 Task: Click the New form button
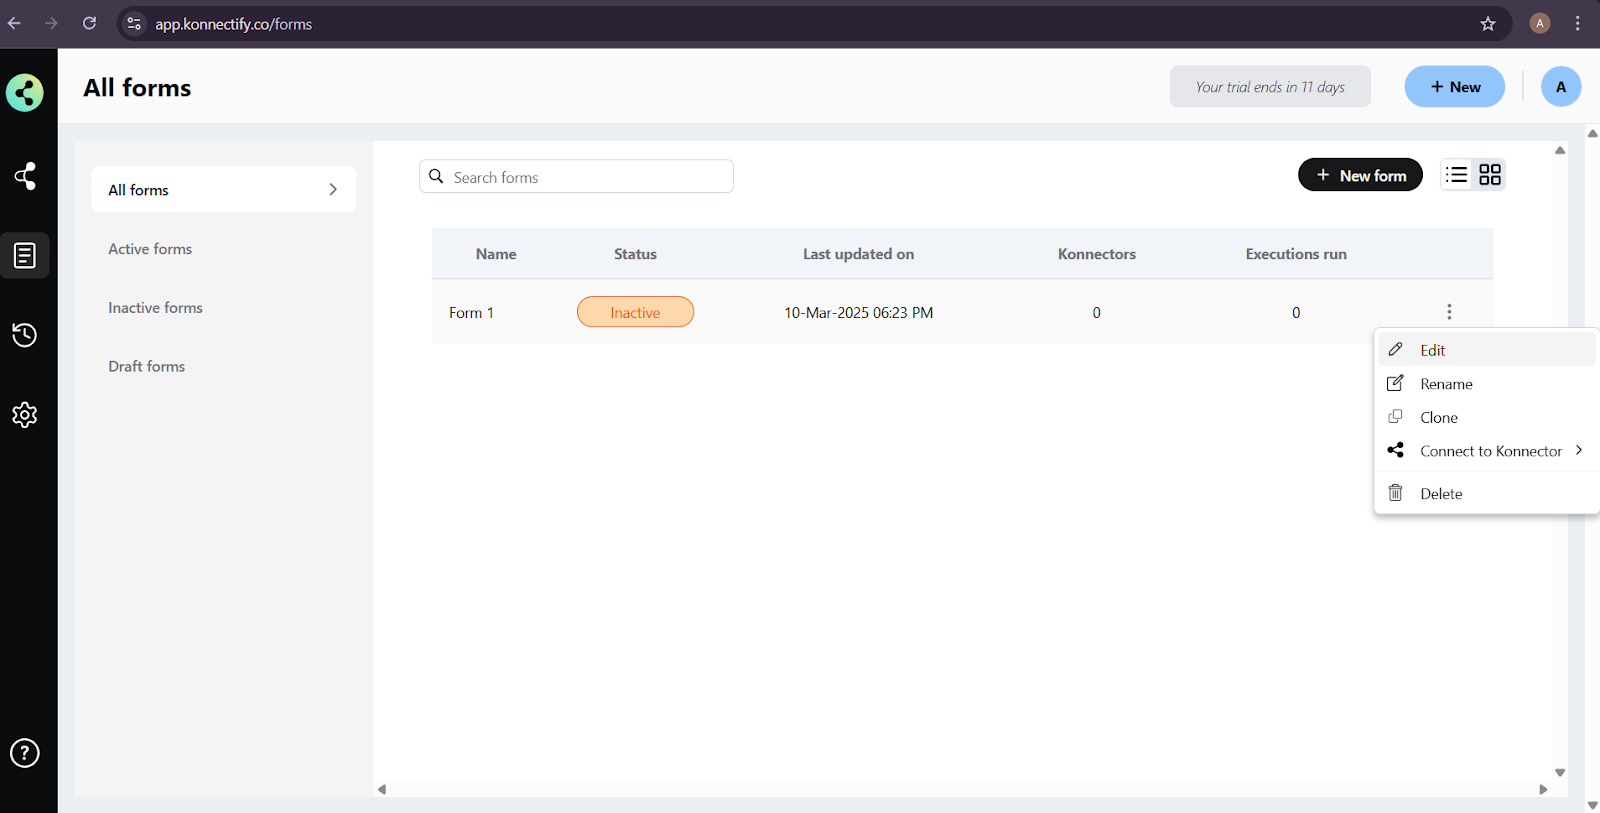coord(1360,175)
